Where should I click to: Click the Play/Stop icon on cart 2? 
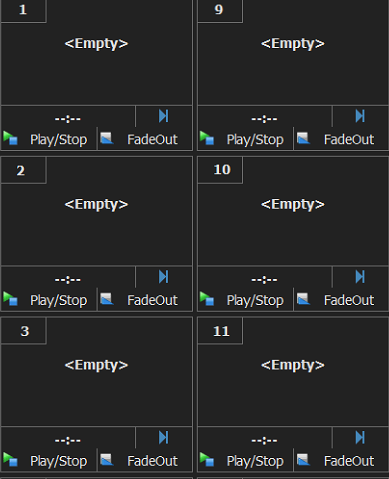10,298
